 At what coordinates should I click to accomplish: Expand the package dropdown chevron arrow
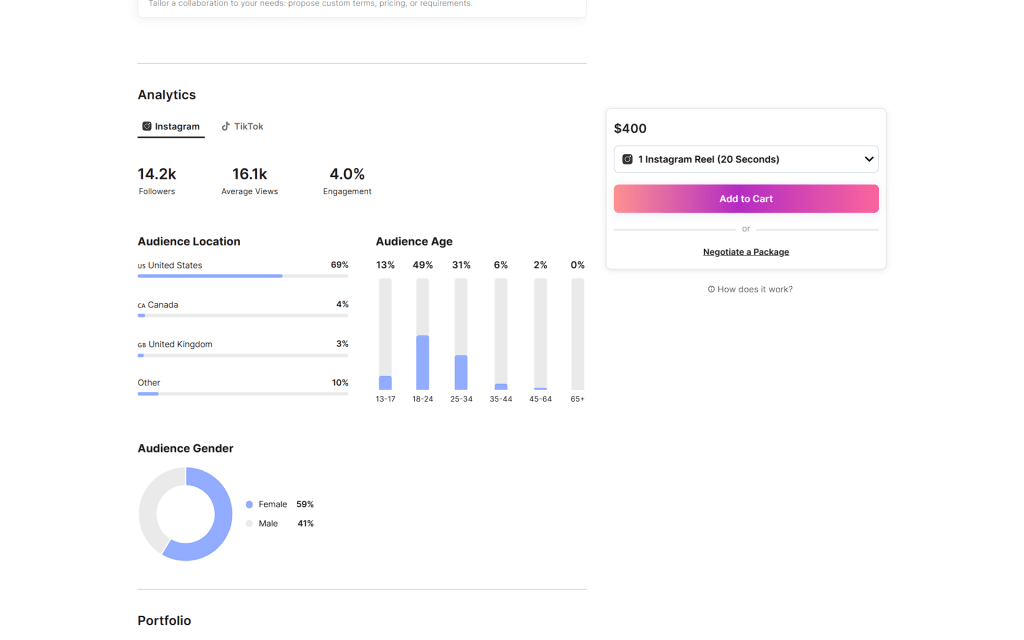point(868,159)
